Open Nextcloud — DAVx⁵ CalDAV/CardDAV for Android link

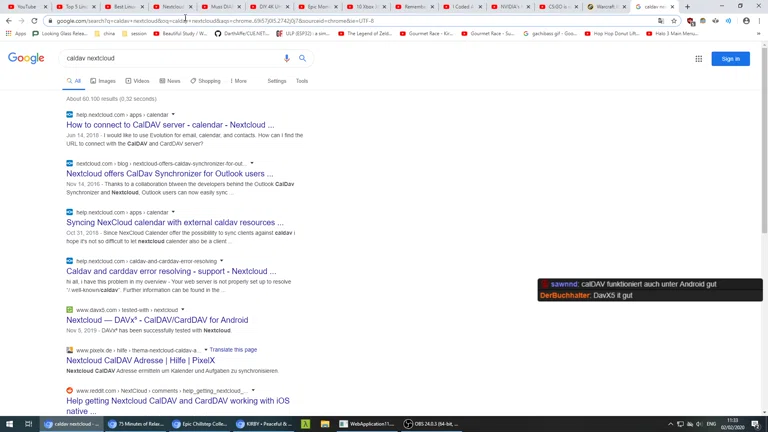(x=157, y=320)
